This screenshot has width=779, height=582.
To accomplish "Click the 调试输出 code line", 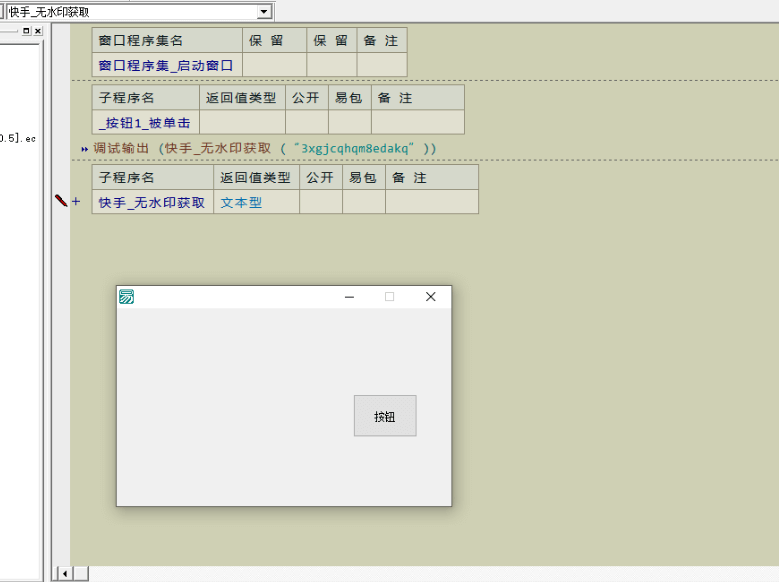I will [x=265, y=148].
